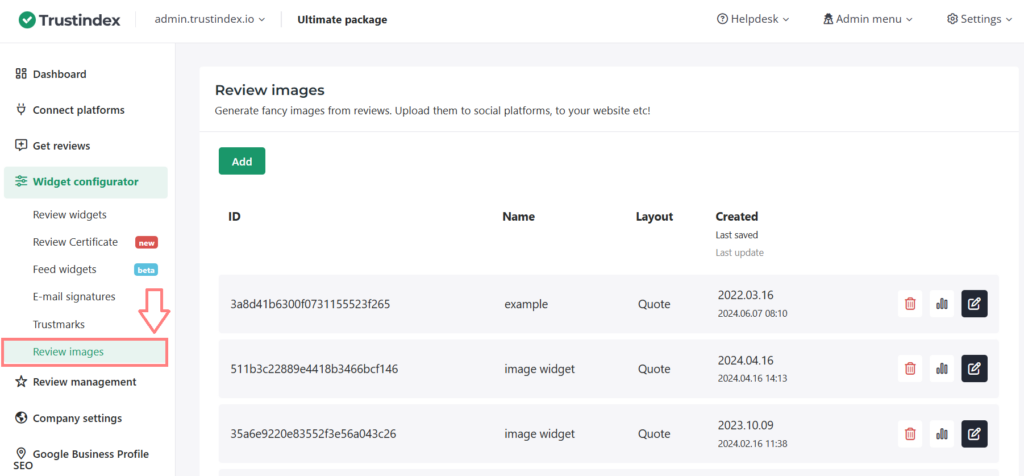Delete review image created 2024.04.16
Image resolution: width=1024 pixels, height=476 pixels.
point(910,369)
